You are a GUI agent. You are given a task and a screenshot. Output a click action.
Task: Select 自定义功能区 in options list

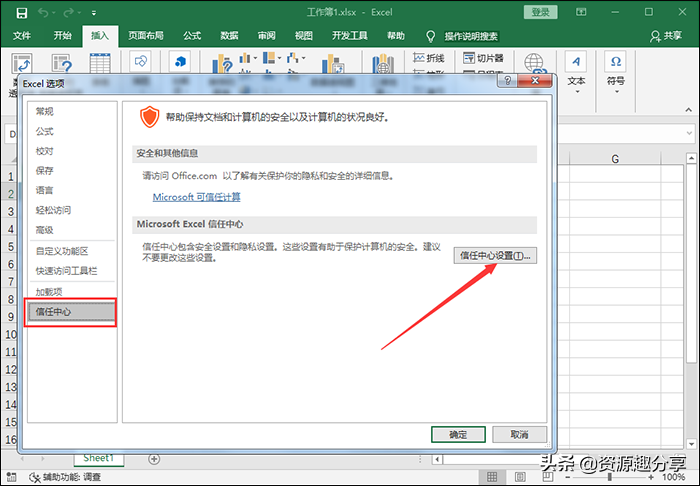coord(62,251)
